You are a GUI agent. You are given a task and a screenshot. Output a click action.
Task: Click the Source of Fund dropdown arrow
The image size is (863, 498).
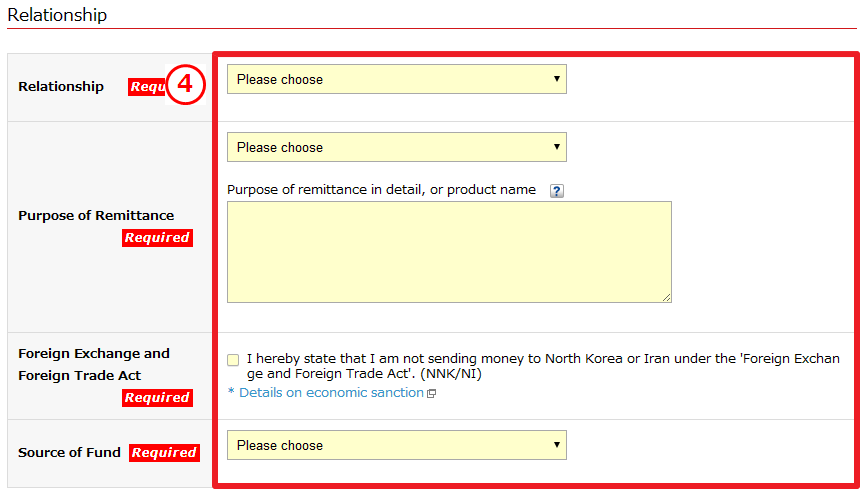click(556, 445)
